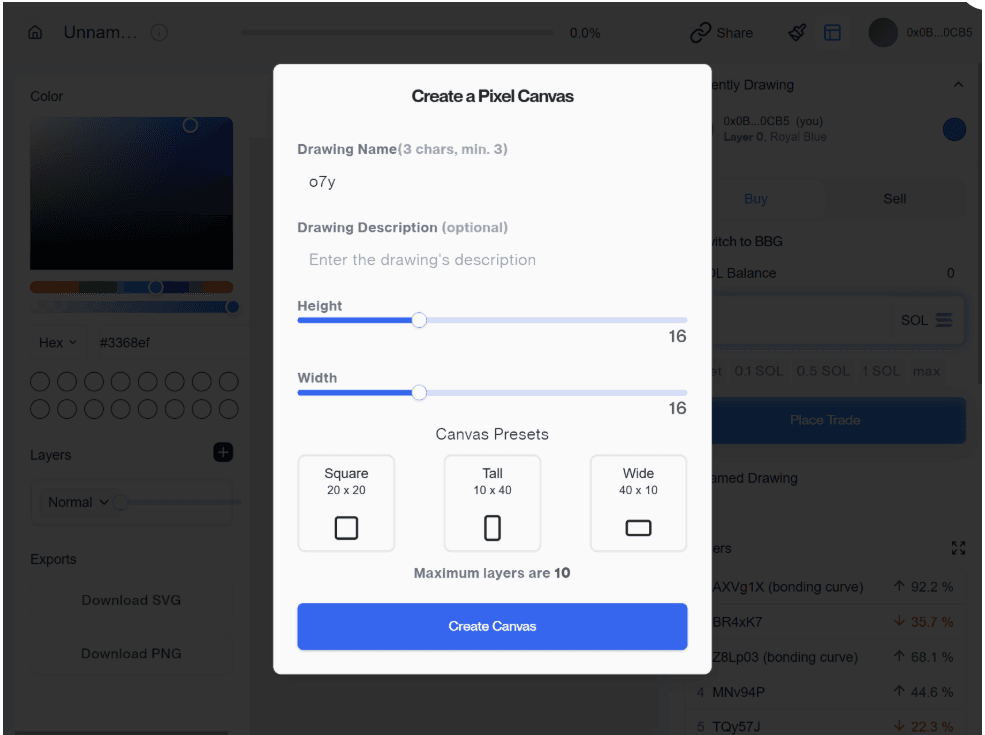Click the SOL currency stack icon
Screen dimensions: 985x735
tap(944, 320)
